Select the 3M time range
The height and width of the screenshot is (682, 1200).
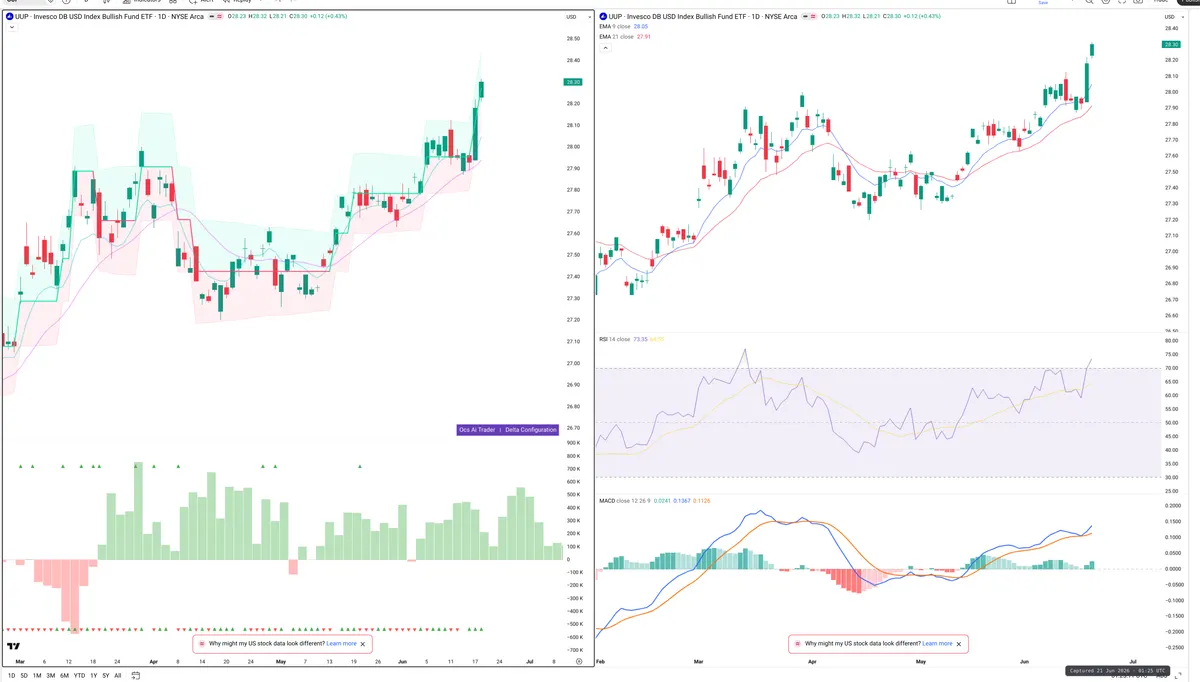pos(50,676)
